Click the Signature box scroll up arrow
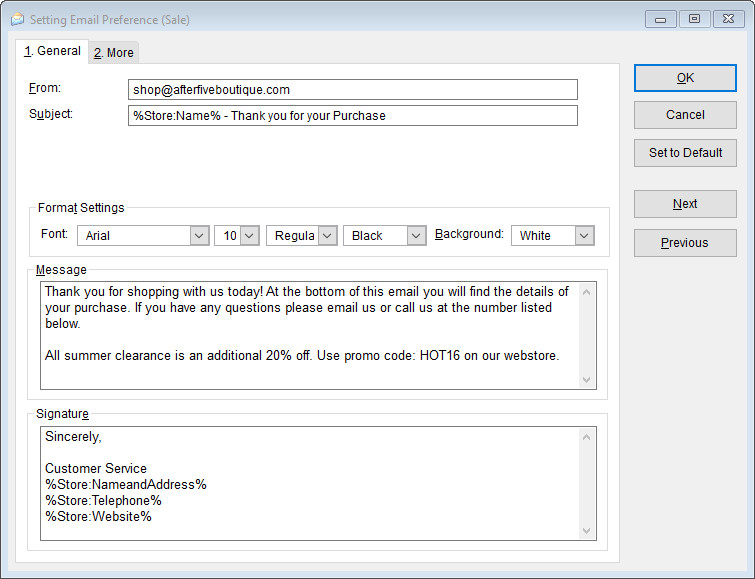Screen dimensions: 755x579 tap(586, 437)
